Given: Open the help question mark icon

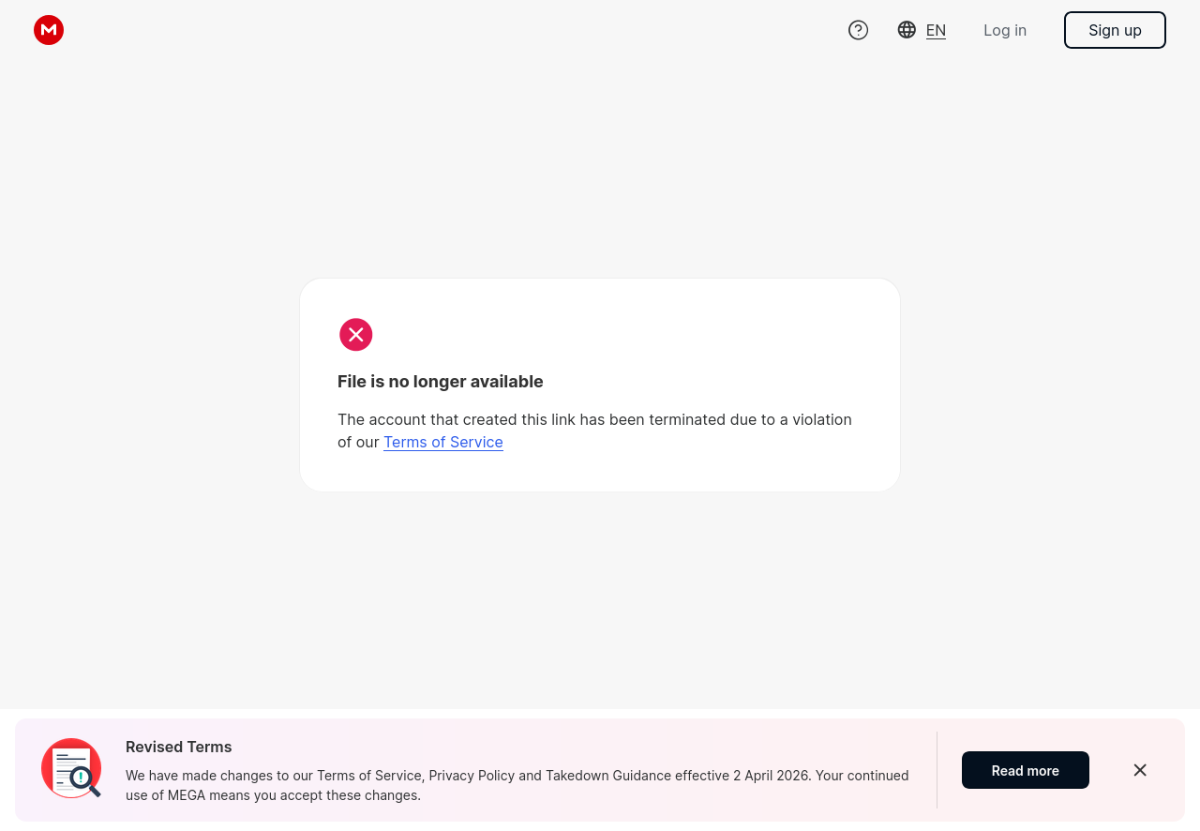Looking at the screenshot, I should [x=858, y=30].
